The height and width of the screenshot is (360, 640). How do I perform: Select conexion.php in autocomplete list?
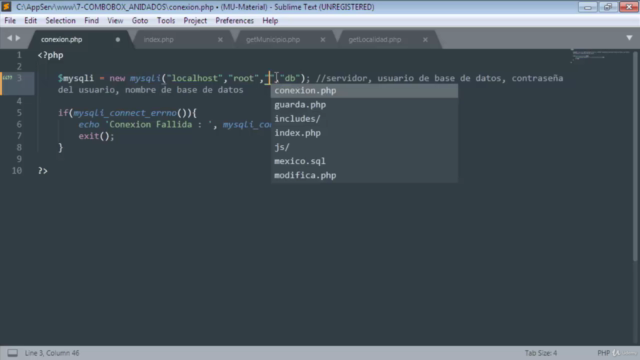tap(364, 91)
